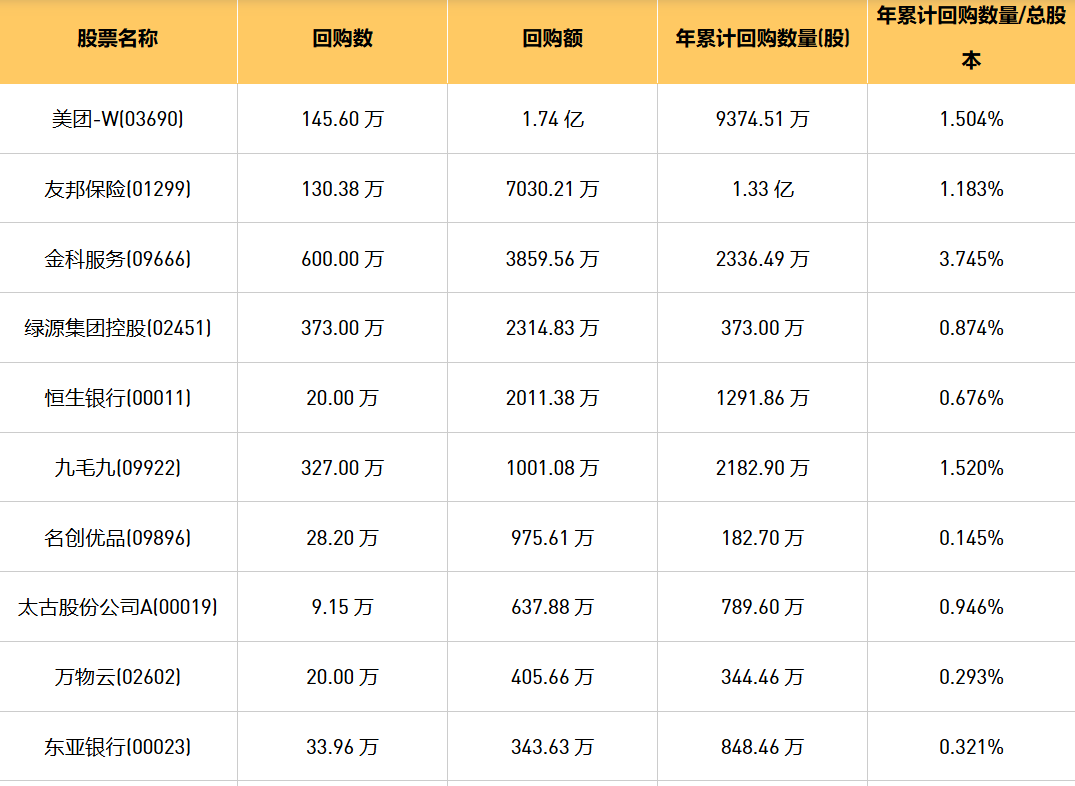The image size is (1075, 786).
Task: Select the 绿源集团控股(02451) stock name cell
Action: tap(117, 329)
